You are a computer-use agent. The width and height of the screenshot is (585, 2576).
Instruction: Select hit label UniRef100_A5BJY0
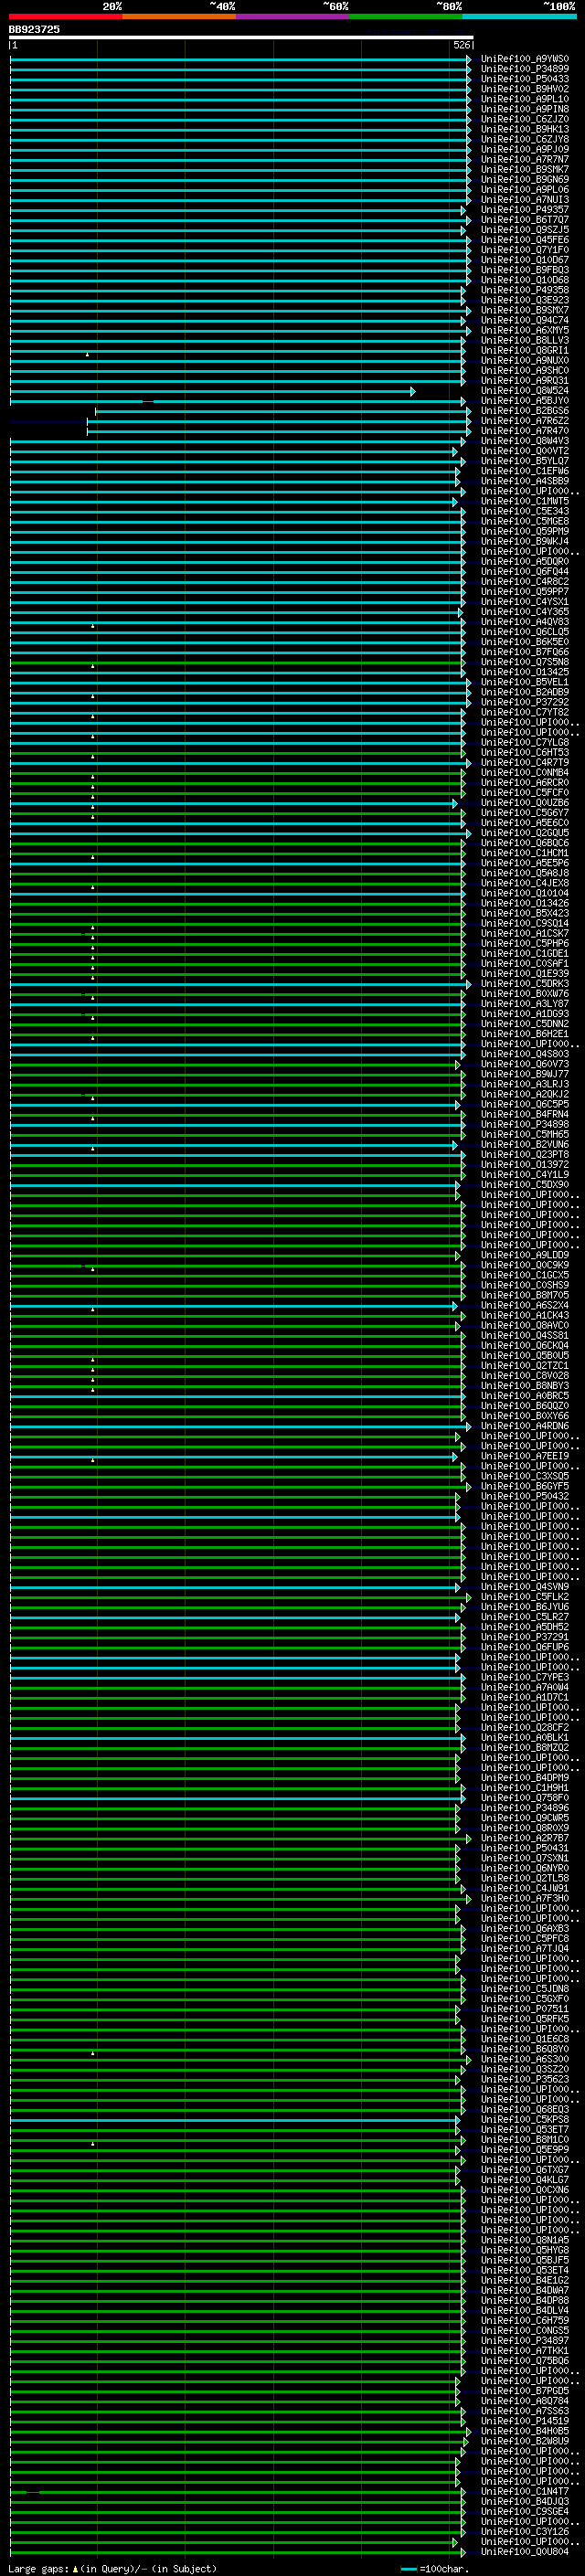525,401
